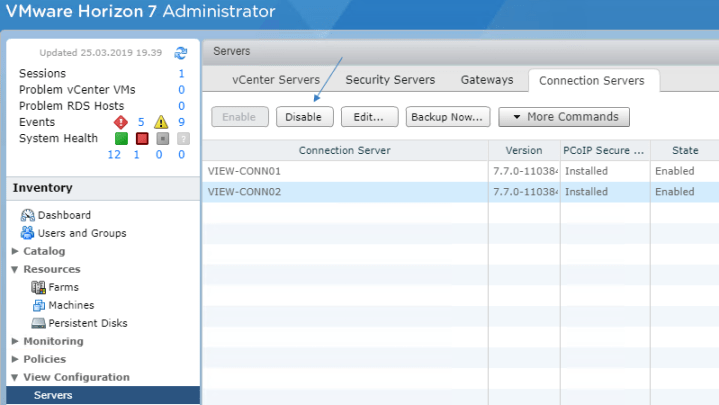The image size is (719, 405).
Task: Click the green System Health indicator
Action: click(122, 139)
